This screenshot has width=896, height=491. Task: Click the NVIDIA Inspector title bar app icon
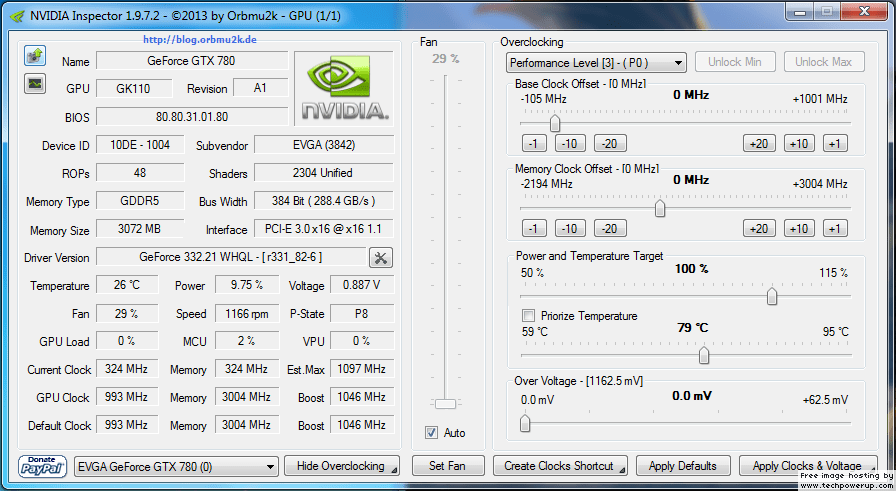click(18, 16)
